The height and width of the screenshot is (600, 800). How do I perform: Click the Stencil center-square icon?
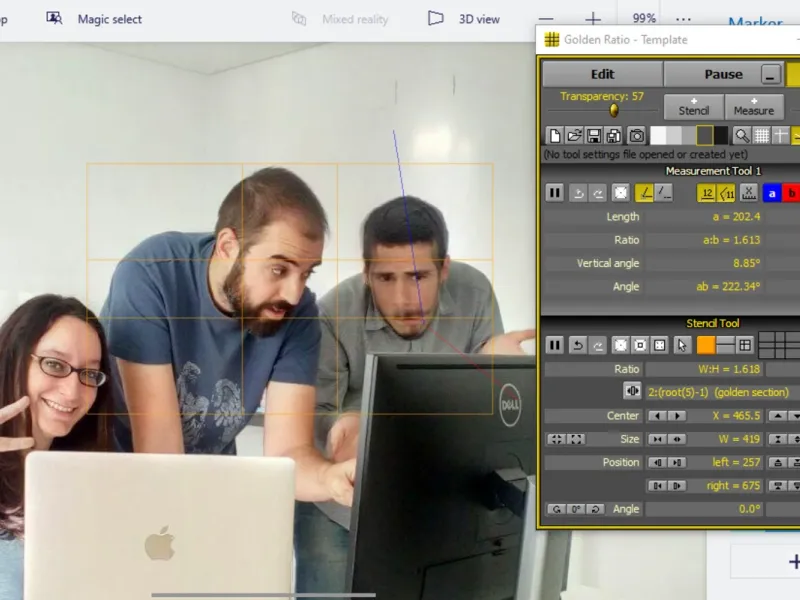click(640, 345)
